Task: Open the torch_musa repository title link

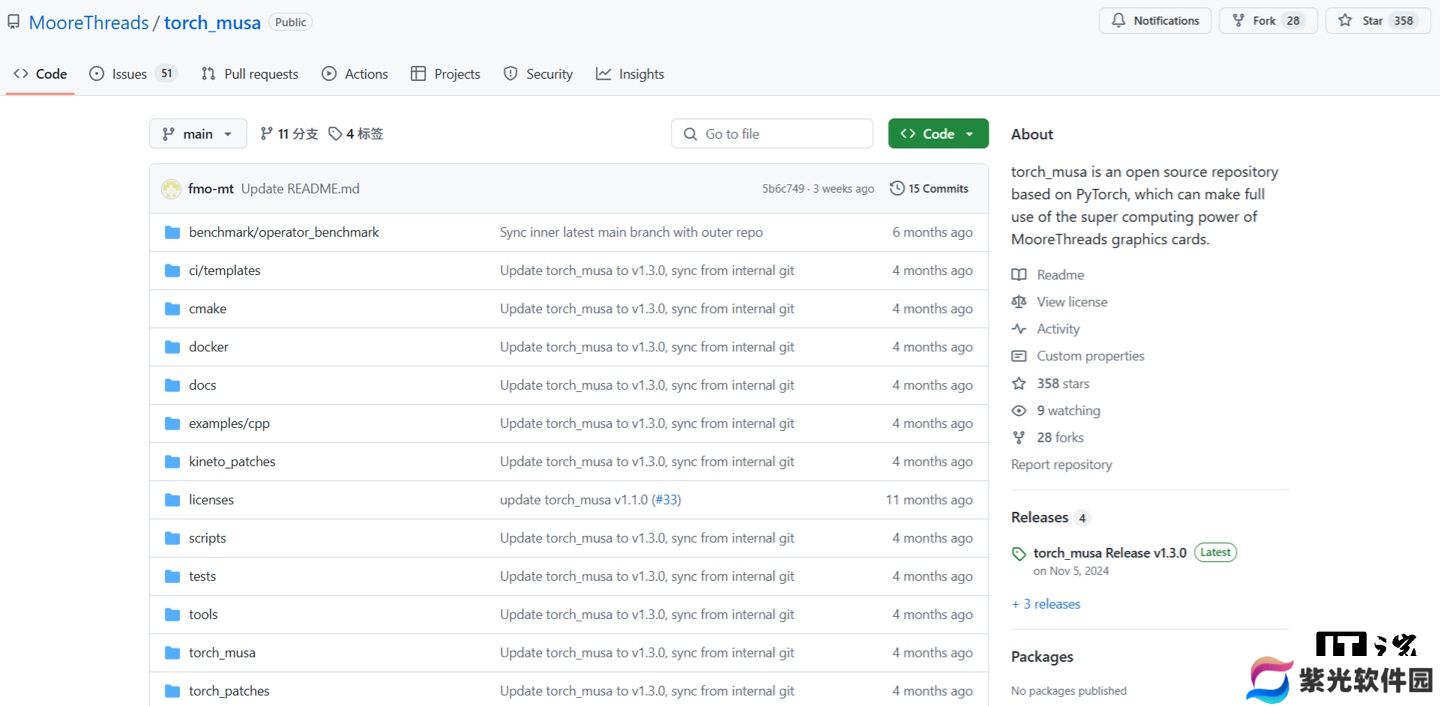Action: pos(212,22)
